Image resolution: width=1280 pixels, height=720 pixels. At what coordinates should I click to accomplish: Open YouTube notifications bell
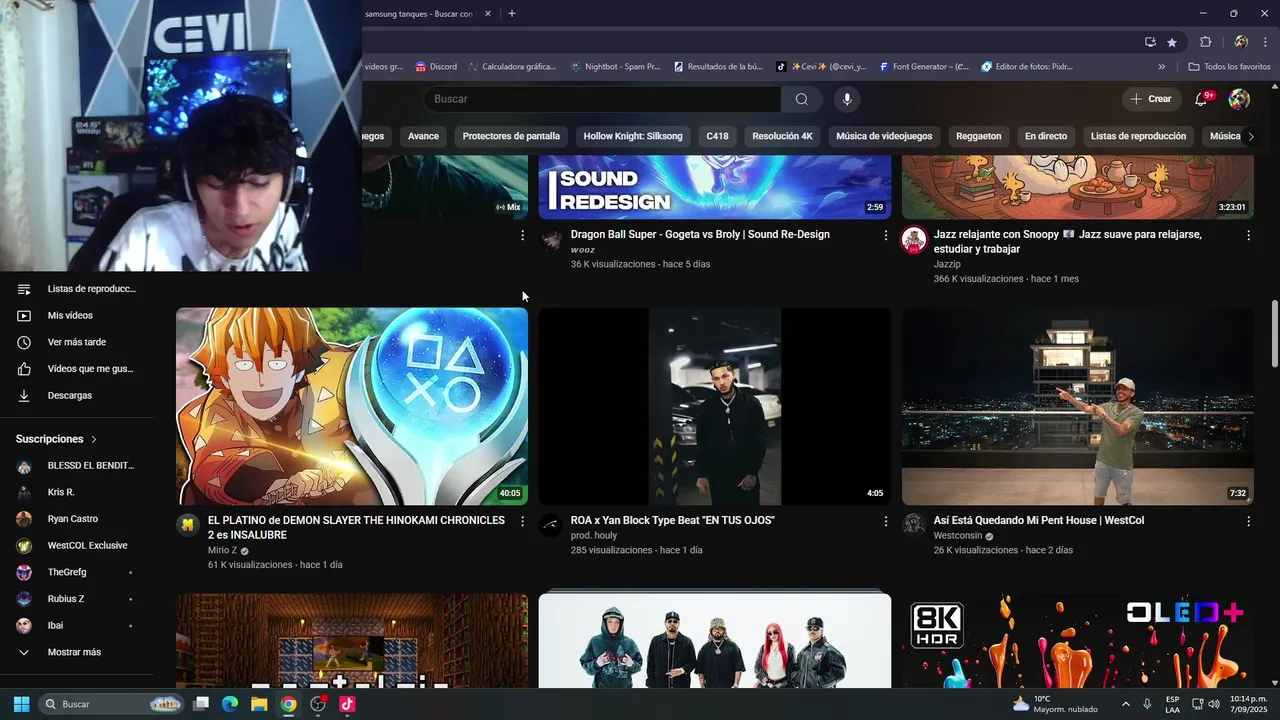1202,99
